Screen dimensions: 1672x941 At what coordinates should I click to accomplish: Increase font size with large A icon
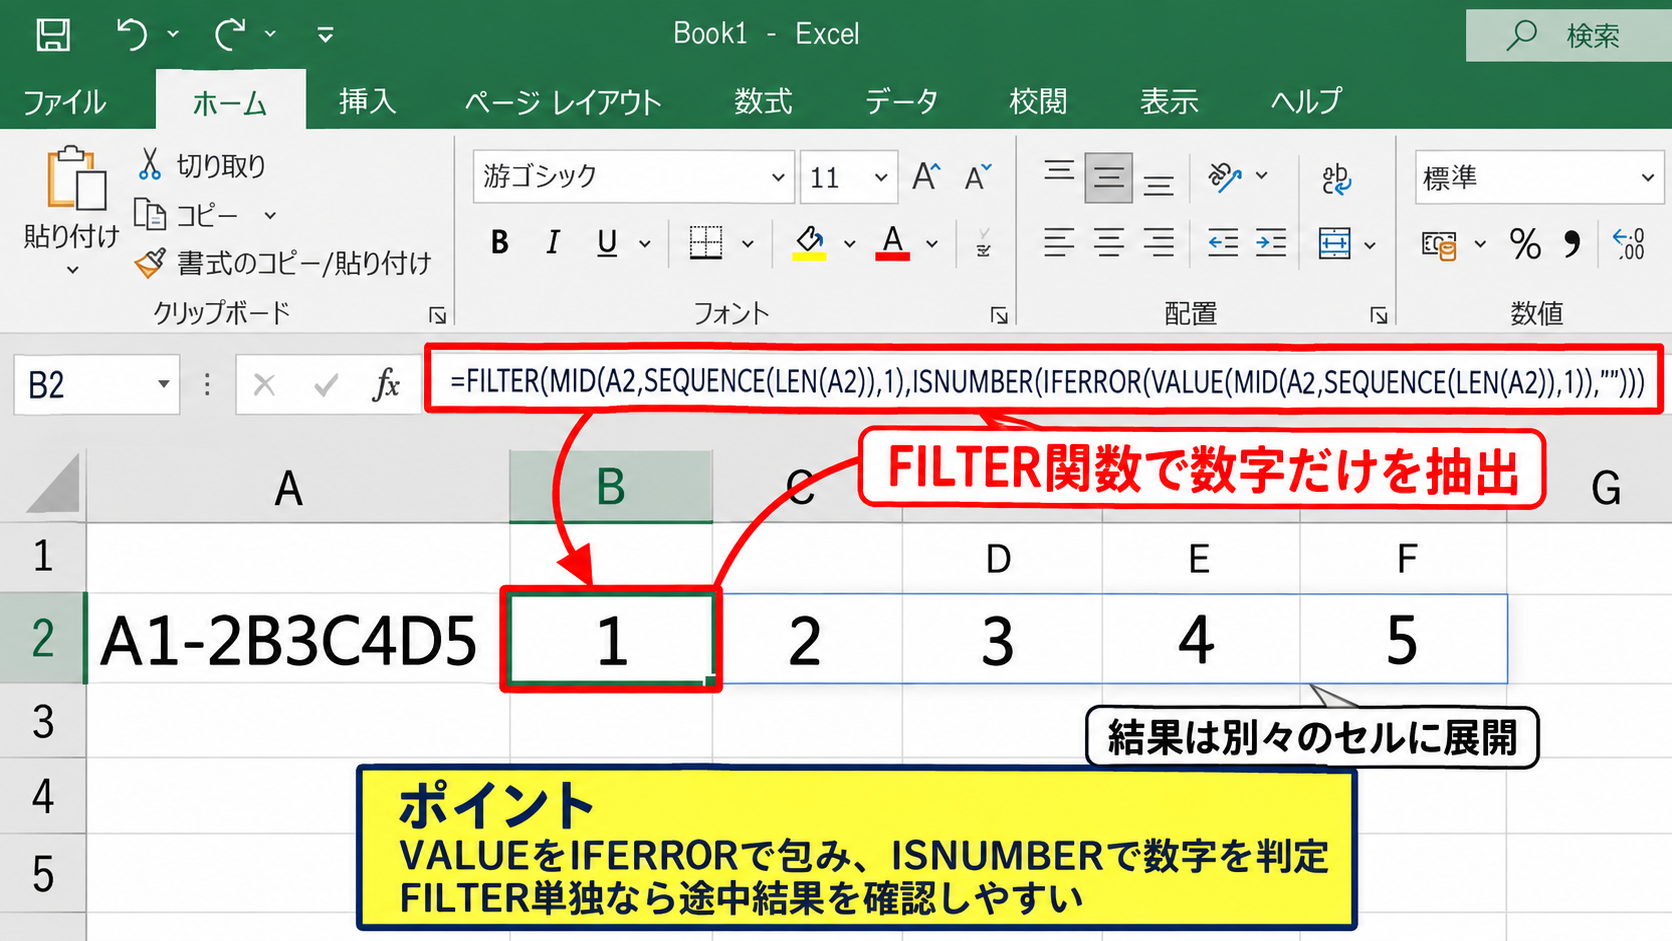pos(926,177)
